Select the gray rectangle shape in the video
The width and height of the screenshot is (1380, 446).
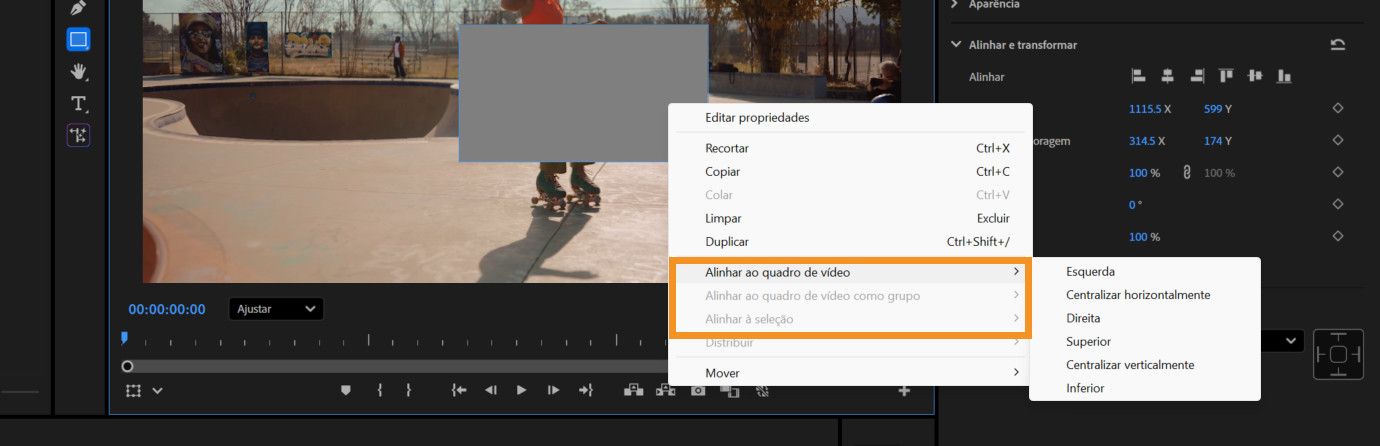point(583,93)
